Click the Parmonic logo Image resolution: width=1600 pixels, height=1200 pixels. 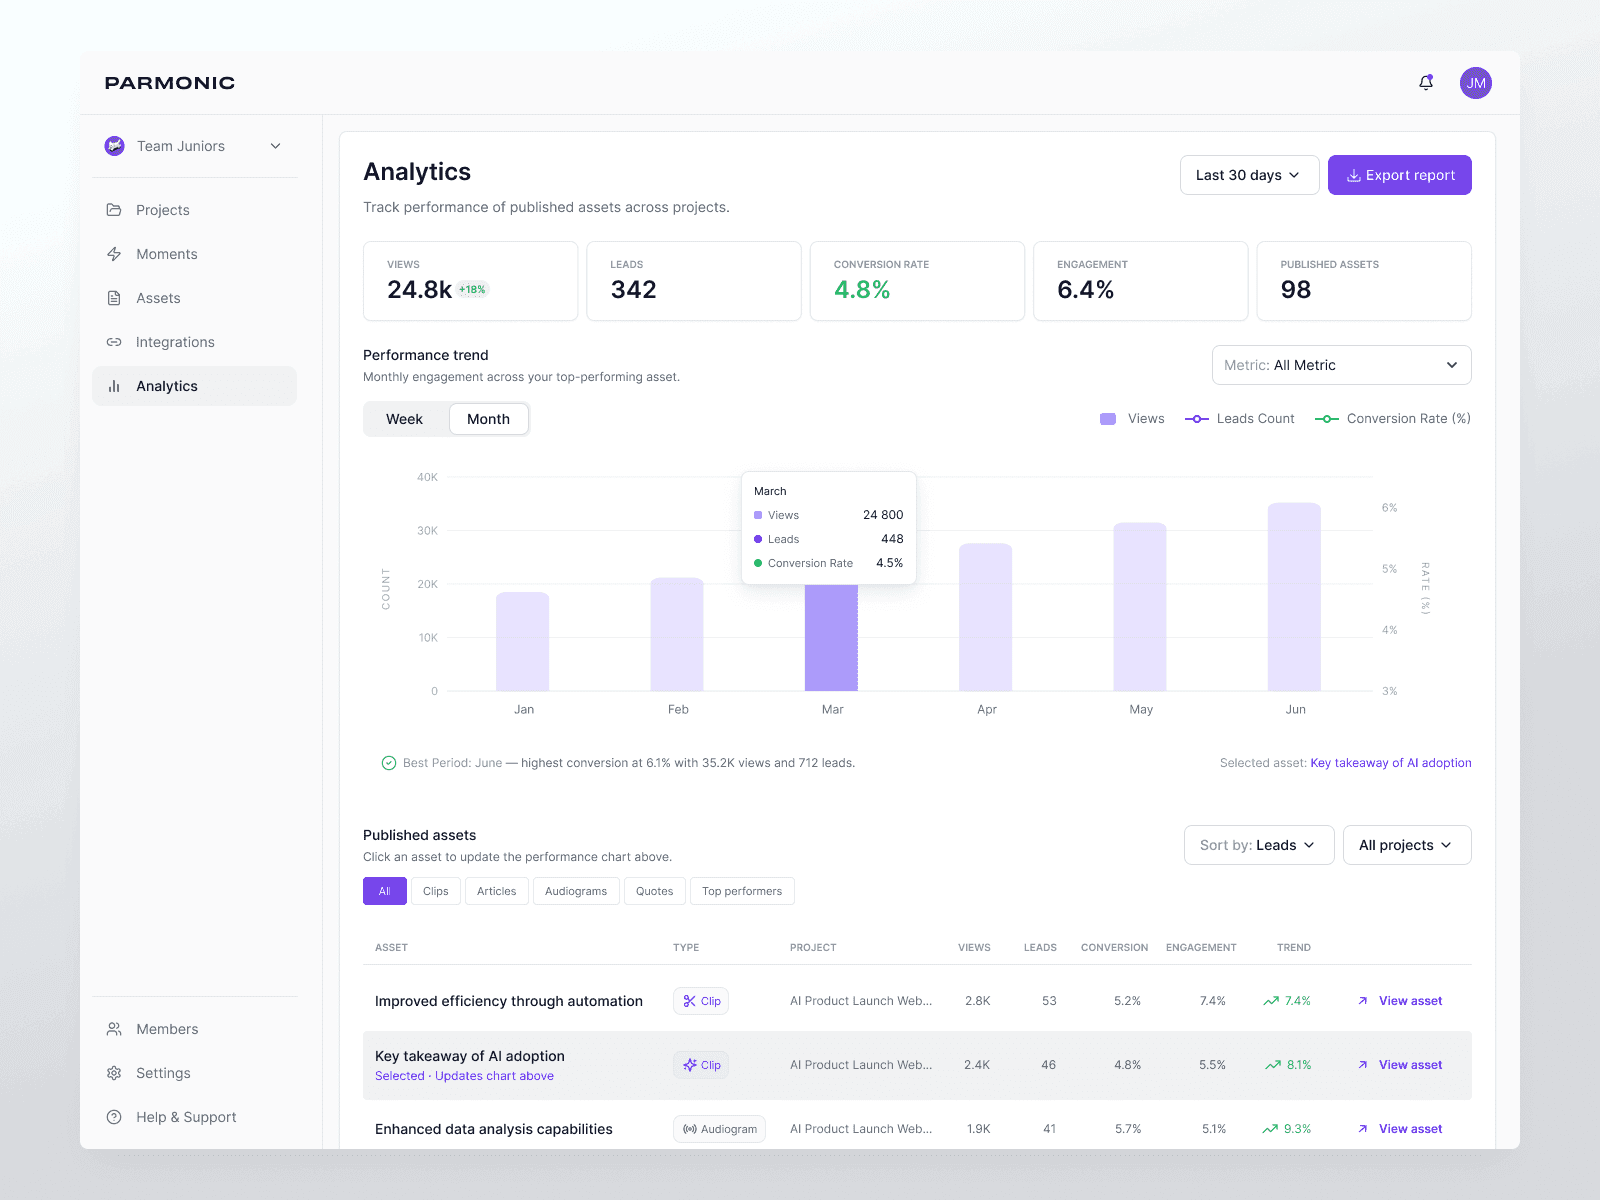pos(170,83)
